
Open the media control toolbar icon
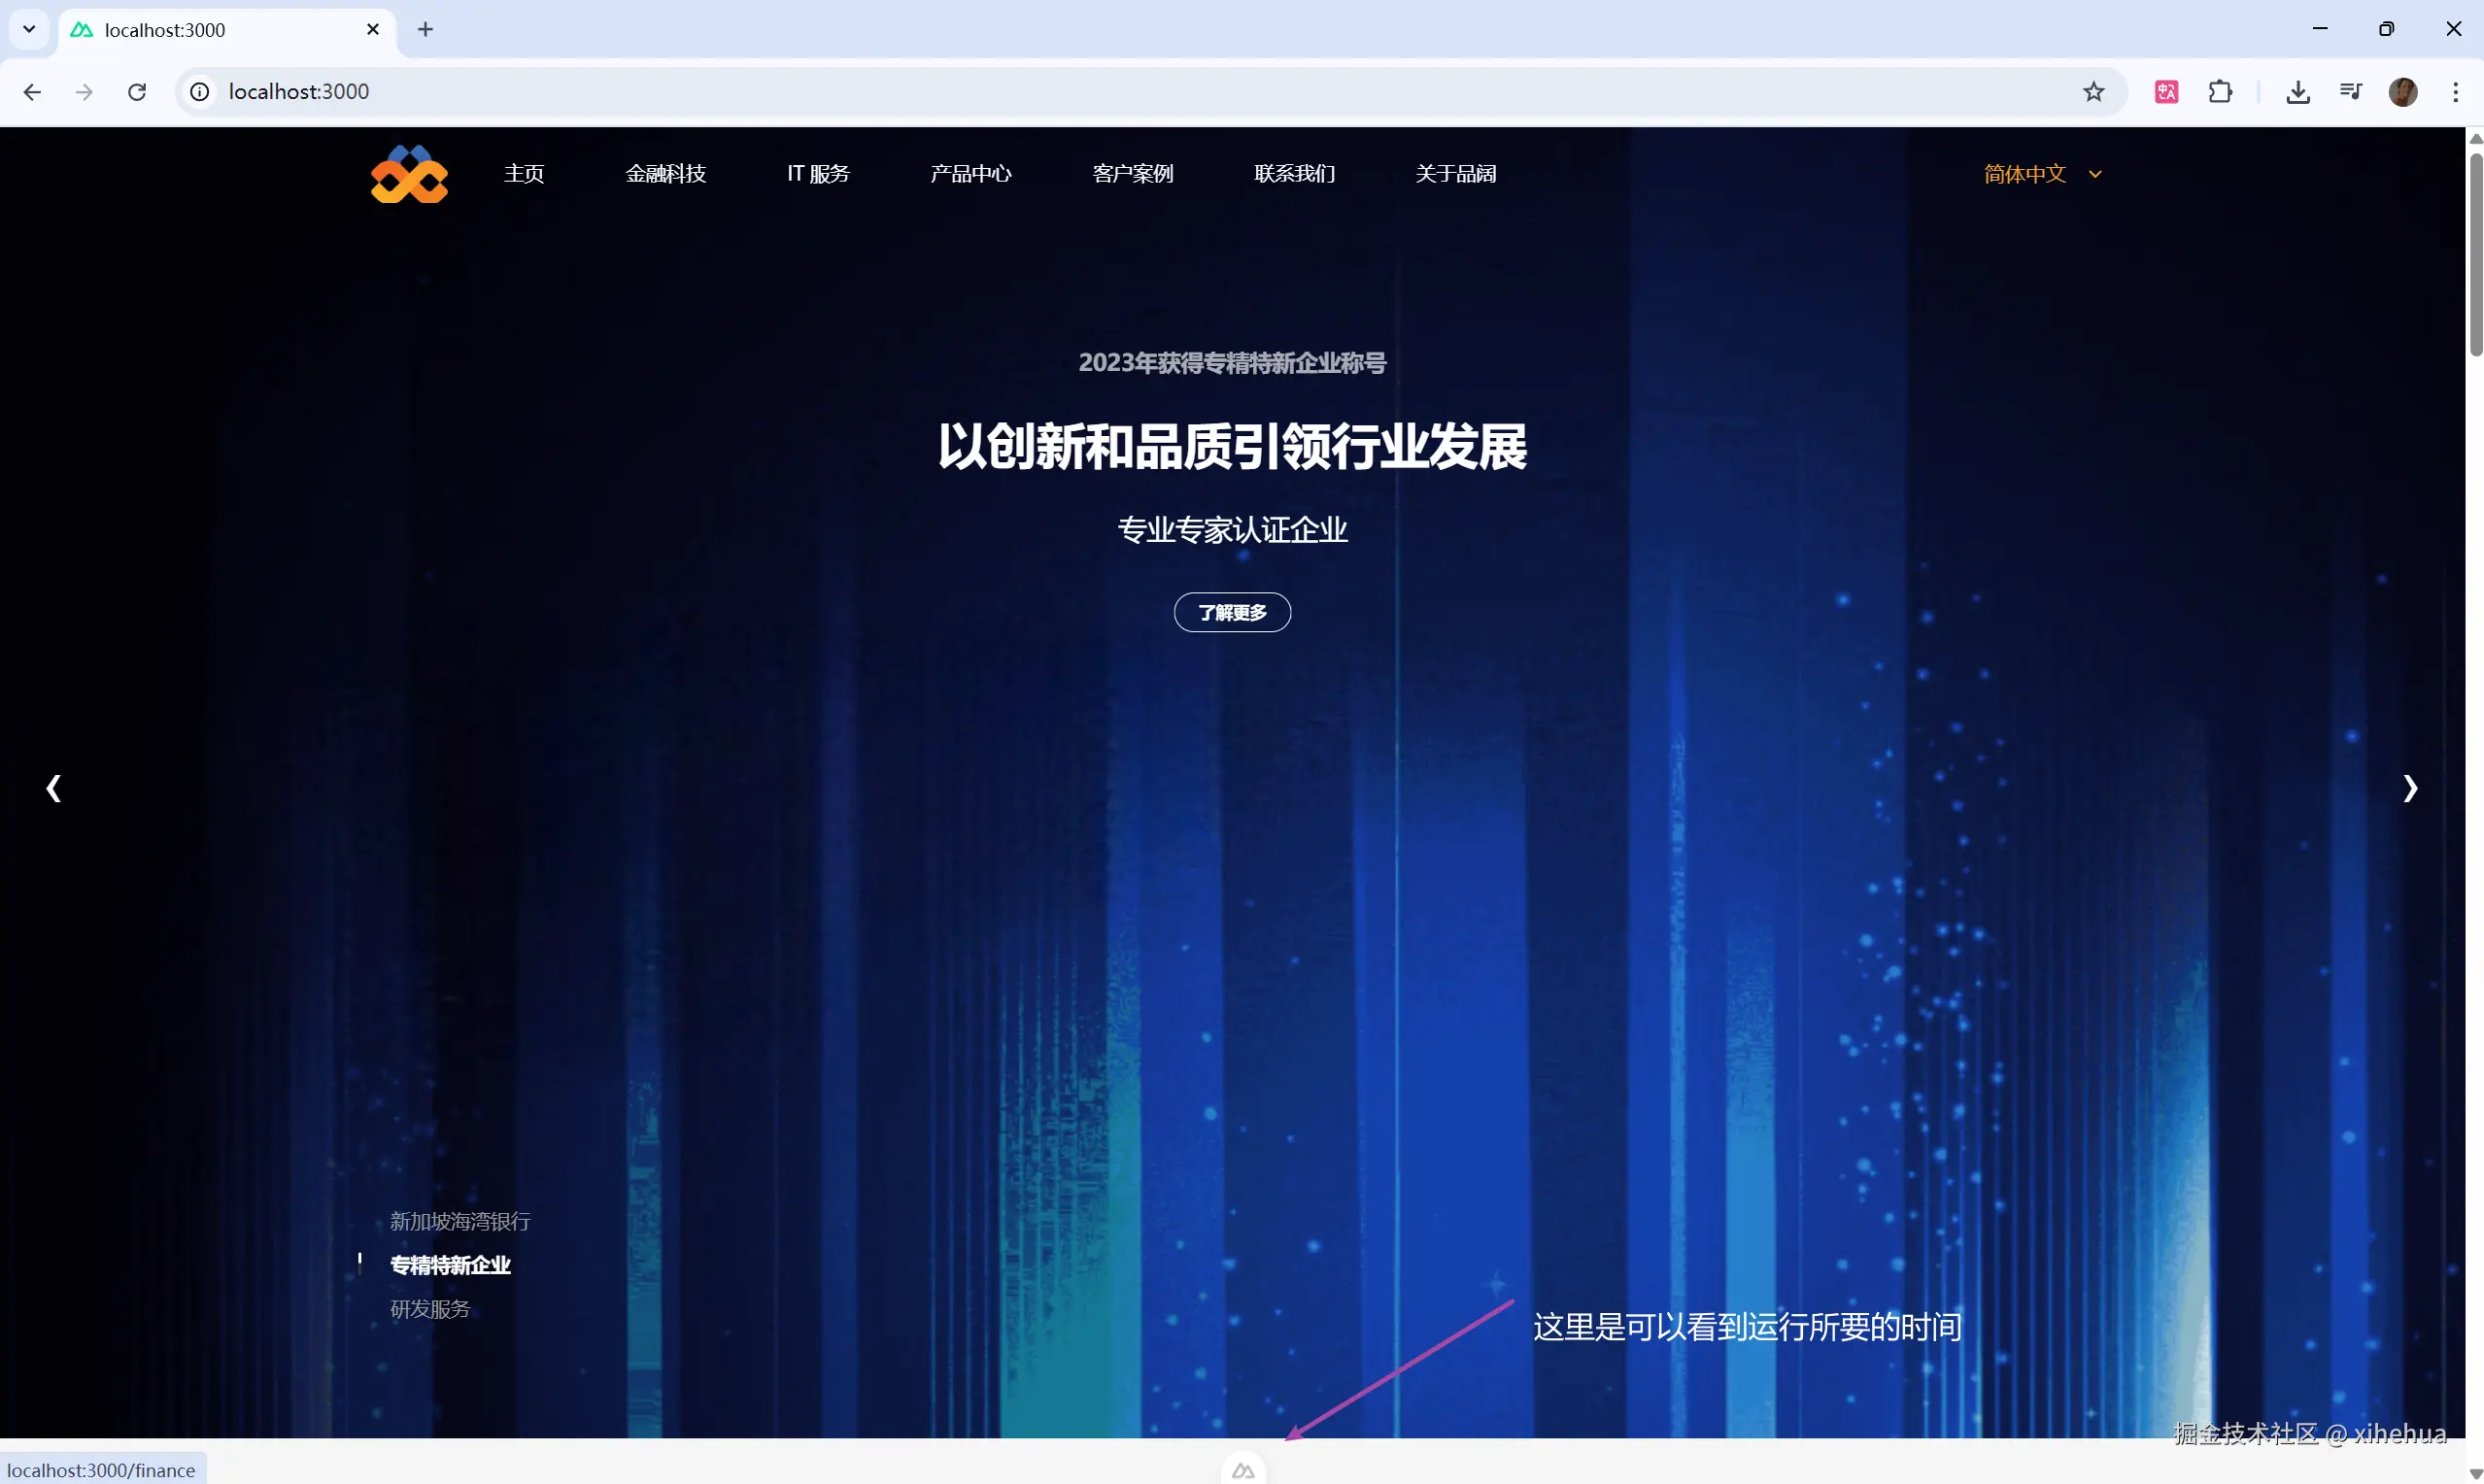[x=2350, y=92]
